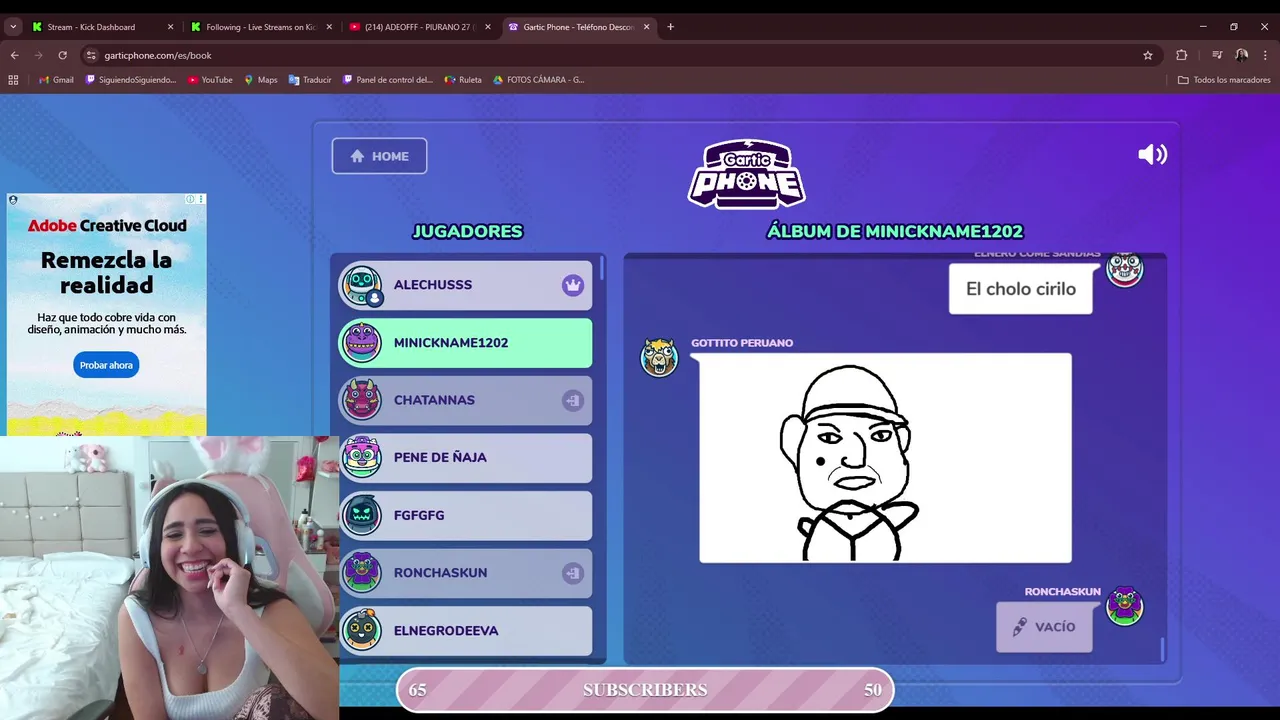Screen dimensions: 1280x720
Task: Click the clown avatar beside El cholo cirilo
Action: [1124, 270]
